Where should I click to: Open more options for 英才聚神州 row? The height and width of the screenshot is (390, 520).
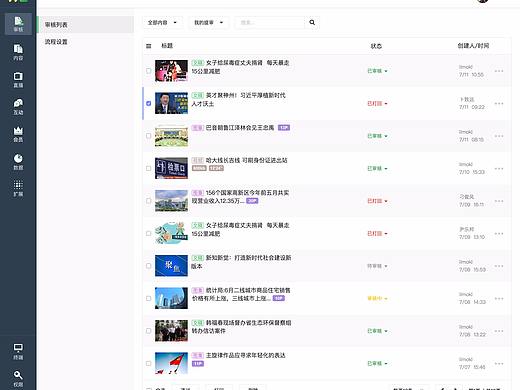499,103
